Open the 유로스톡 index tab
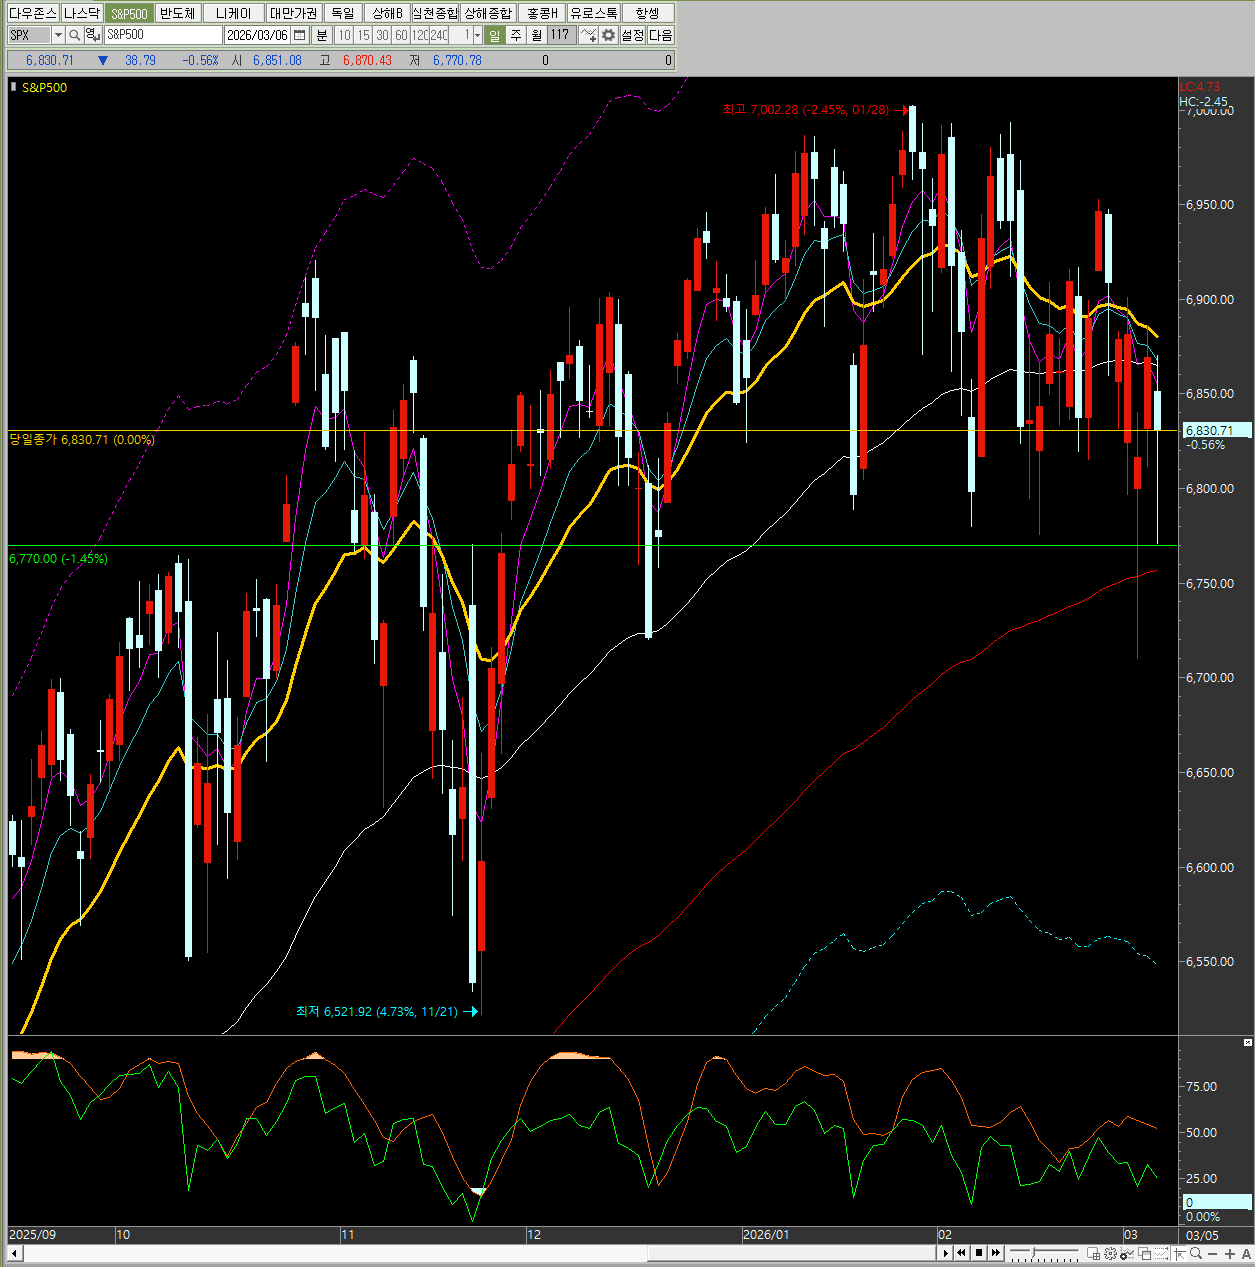 (x=594, y=13)
